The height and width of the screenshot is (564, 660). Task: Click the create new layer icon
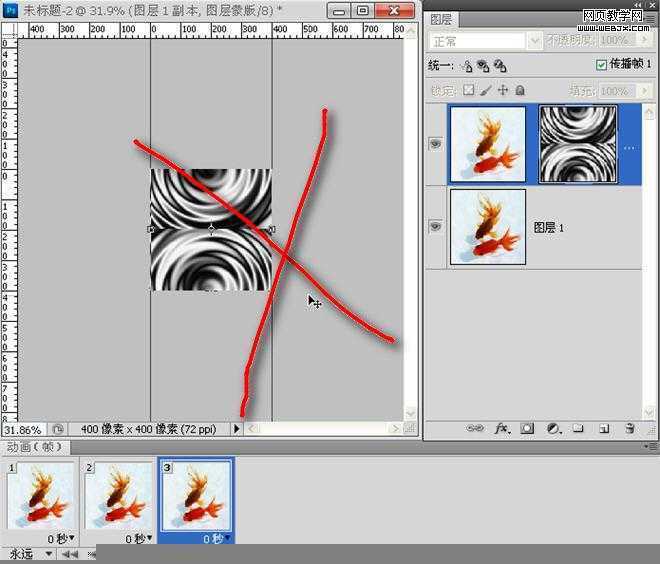point(604,428)
